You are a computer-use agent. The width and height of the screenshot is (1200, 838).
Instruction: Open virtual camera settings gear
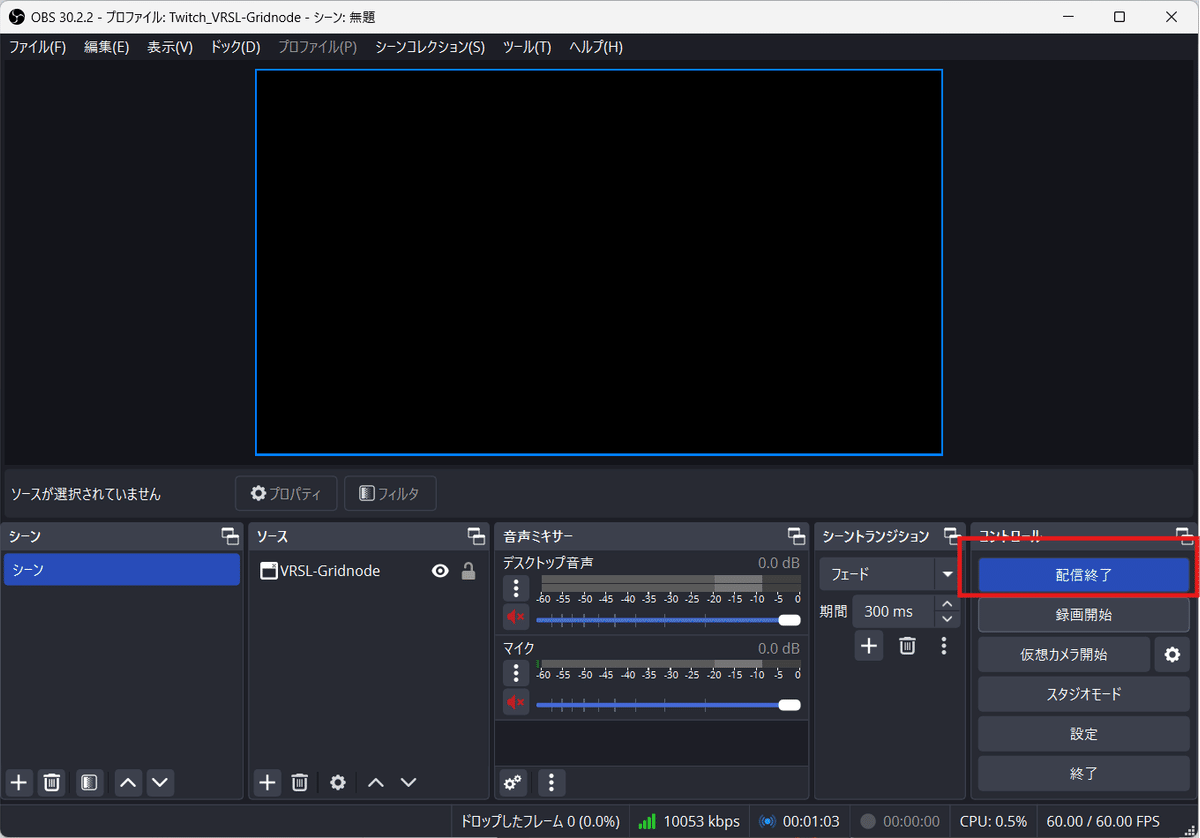tap(1172, 655)
